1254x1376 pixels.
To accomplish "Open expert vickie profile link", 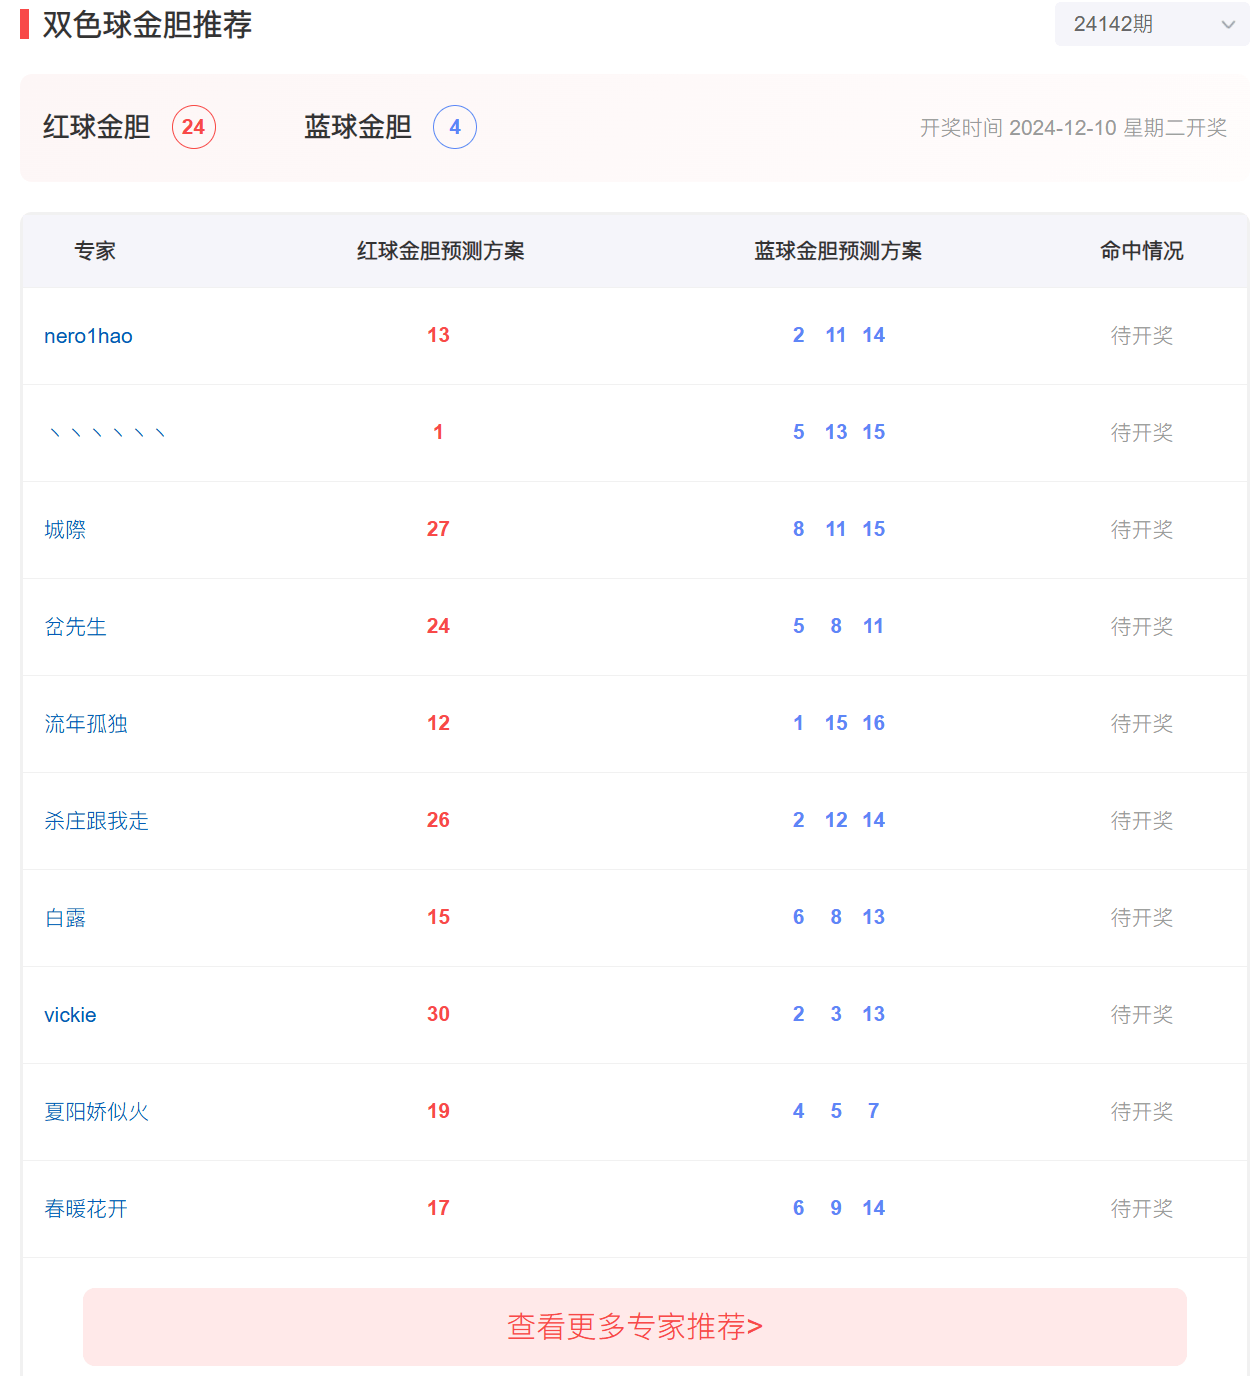I will coord(70,1015).
